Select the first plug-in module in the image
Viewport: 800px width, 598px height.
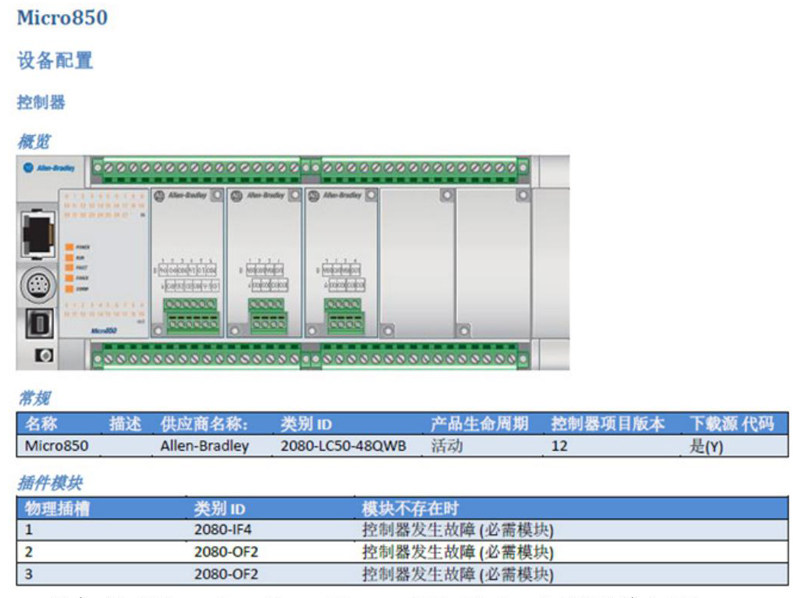point(187,262)
